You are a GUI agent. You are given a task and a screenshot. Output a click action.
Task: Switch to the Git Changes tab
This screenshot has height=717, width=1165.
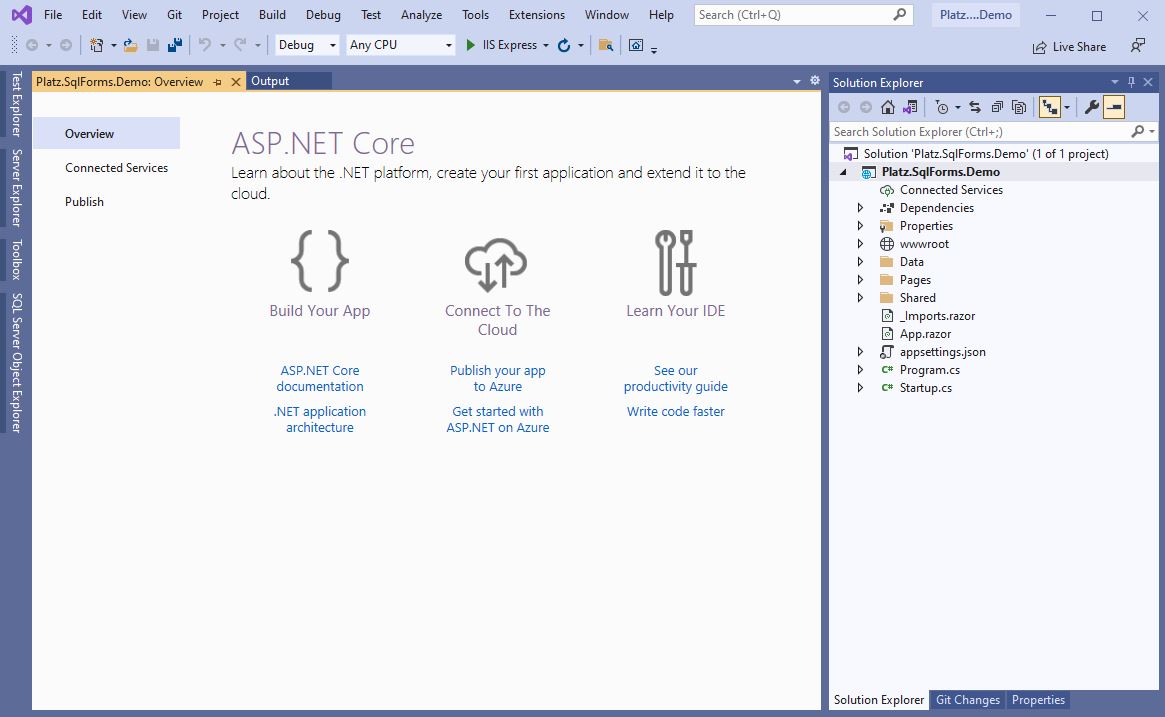(x=967, y=700)
